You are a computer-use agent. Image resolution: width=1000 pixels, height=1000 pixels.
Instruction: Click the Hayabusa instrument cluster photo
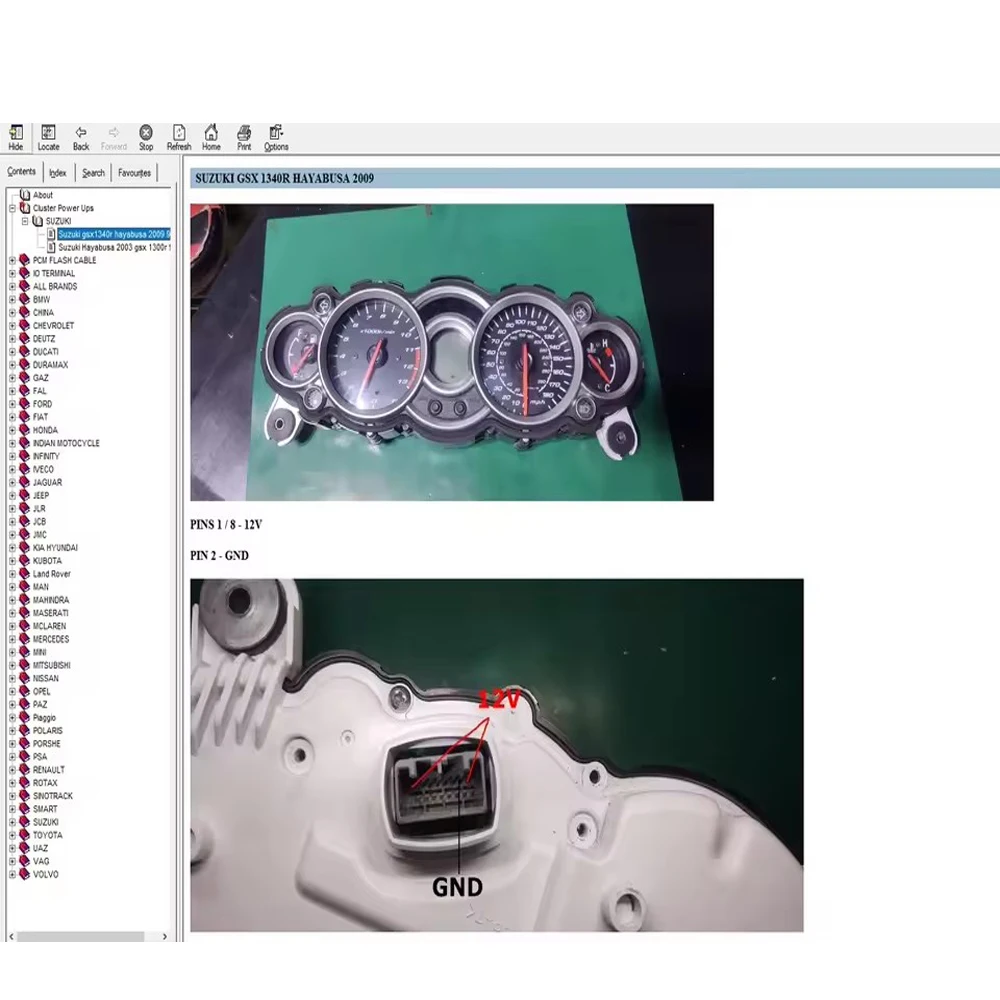(x=452, y=352)
